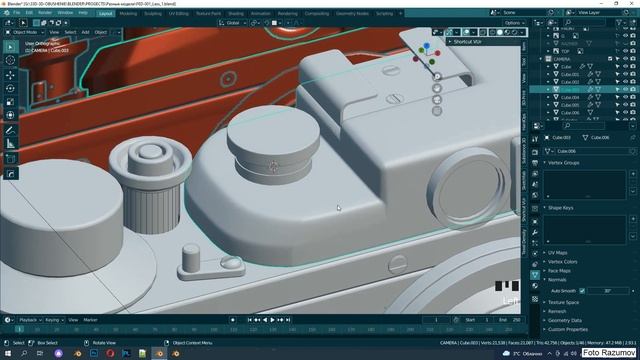This screenshot has height=360, width=640.
Task: Select the Measure tool
Action: (x=11, y=144)
